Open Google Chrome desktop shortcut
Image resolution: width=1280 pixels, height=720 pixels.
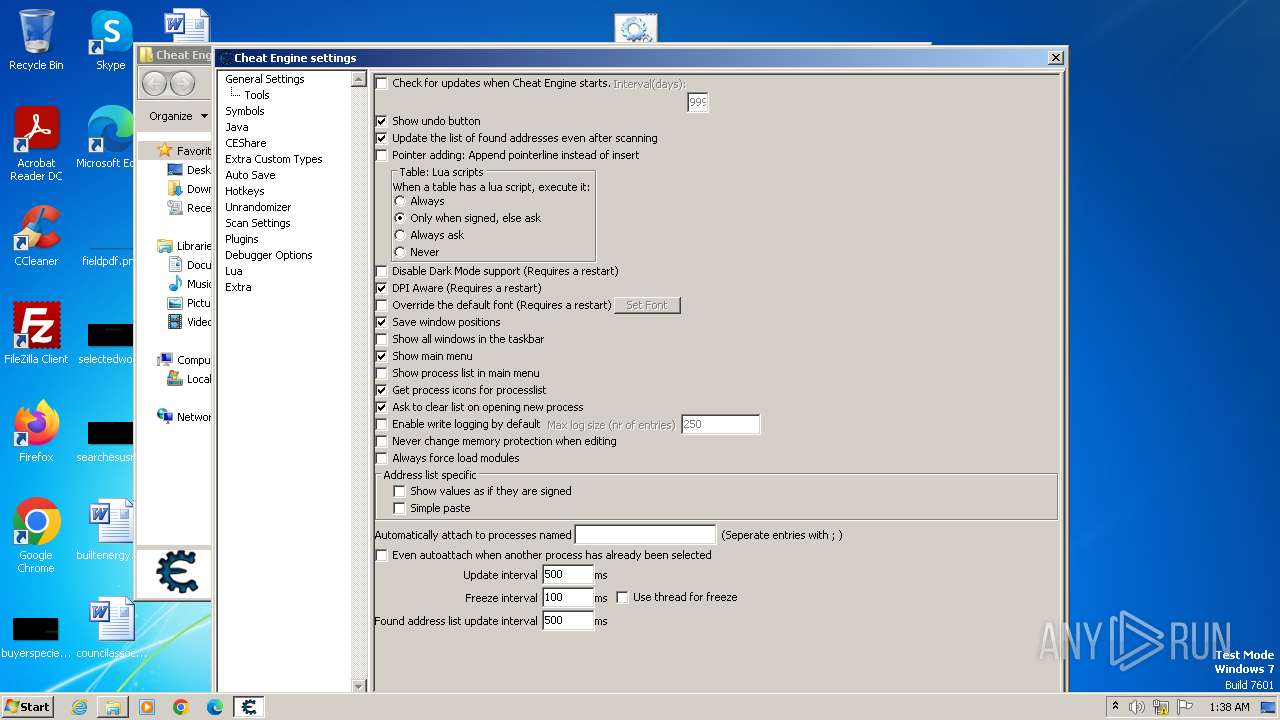click(36, 536)
